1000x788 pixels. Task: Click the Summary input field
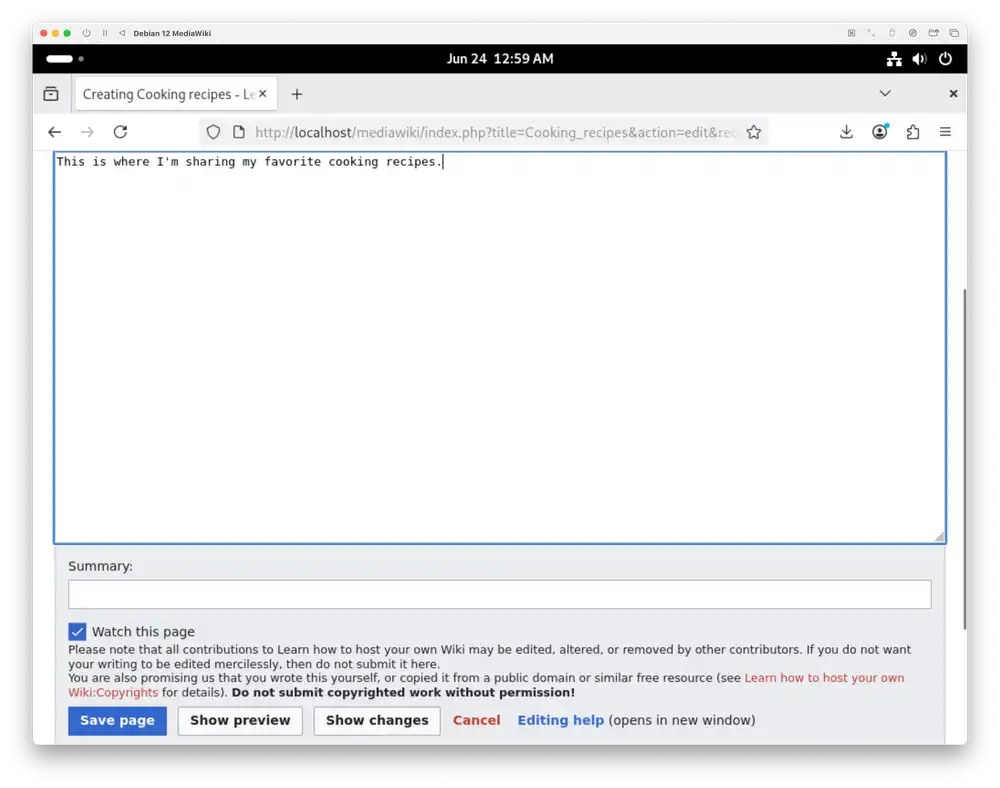click(x=500, y=594)
